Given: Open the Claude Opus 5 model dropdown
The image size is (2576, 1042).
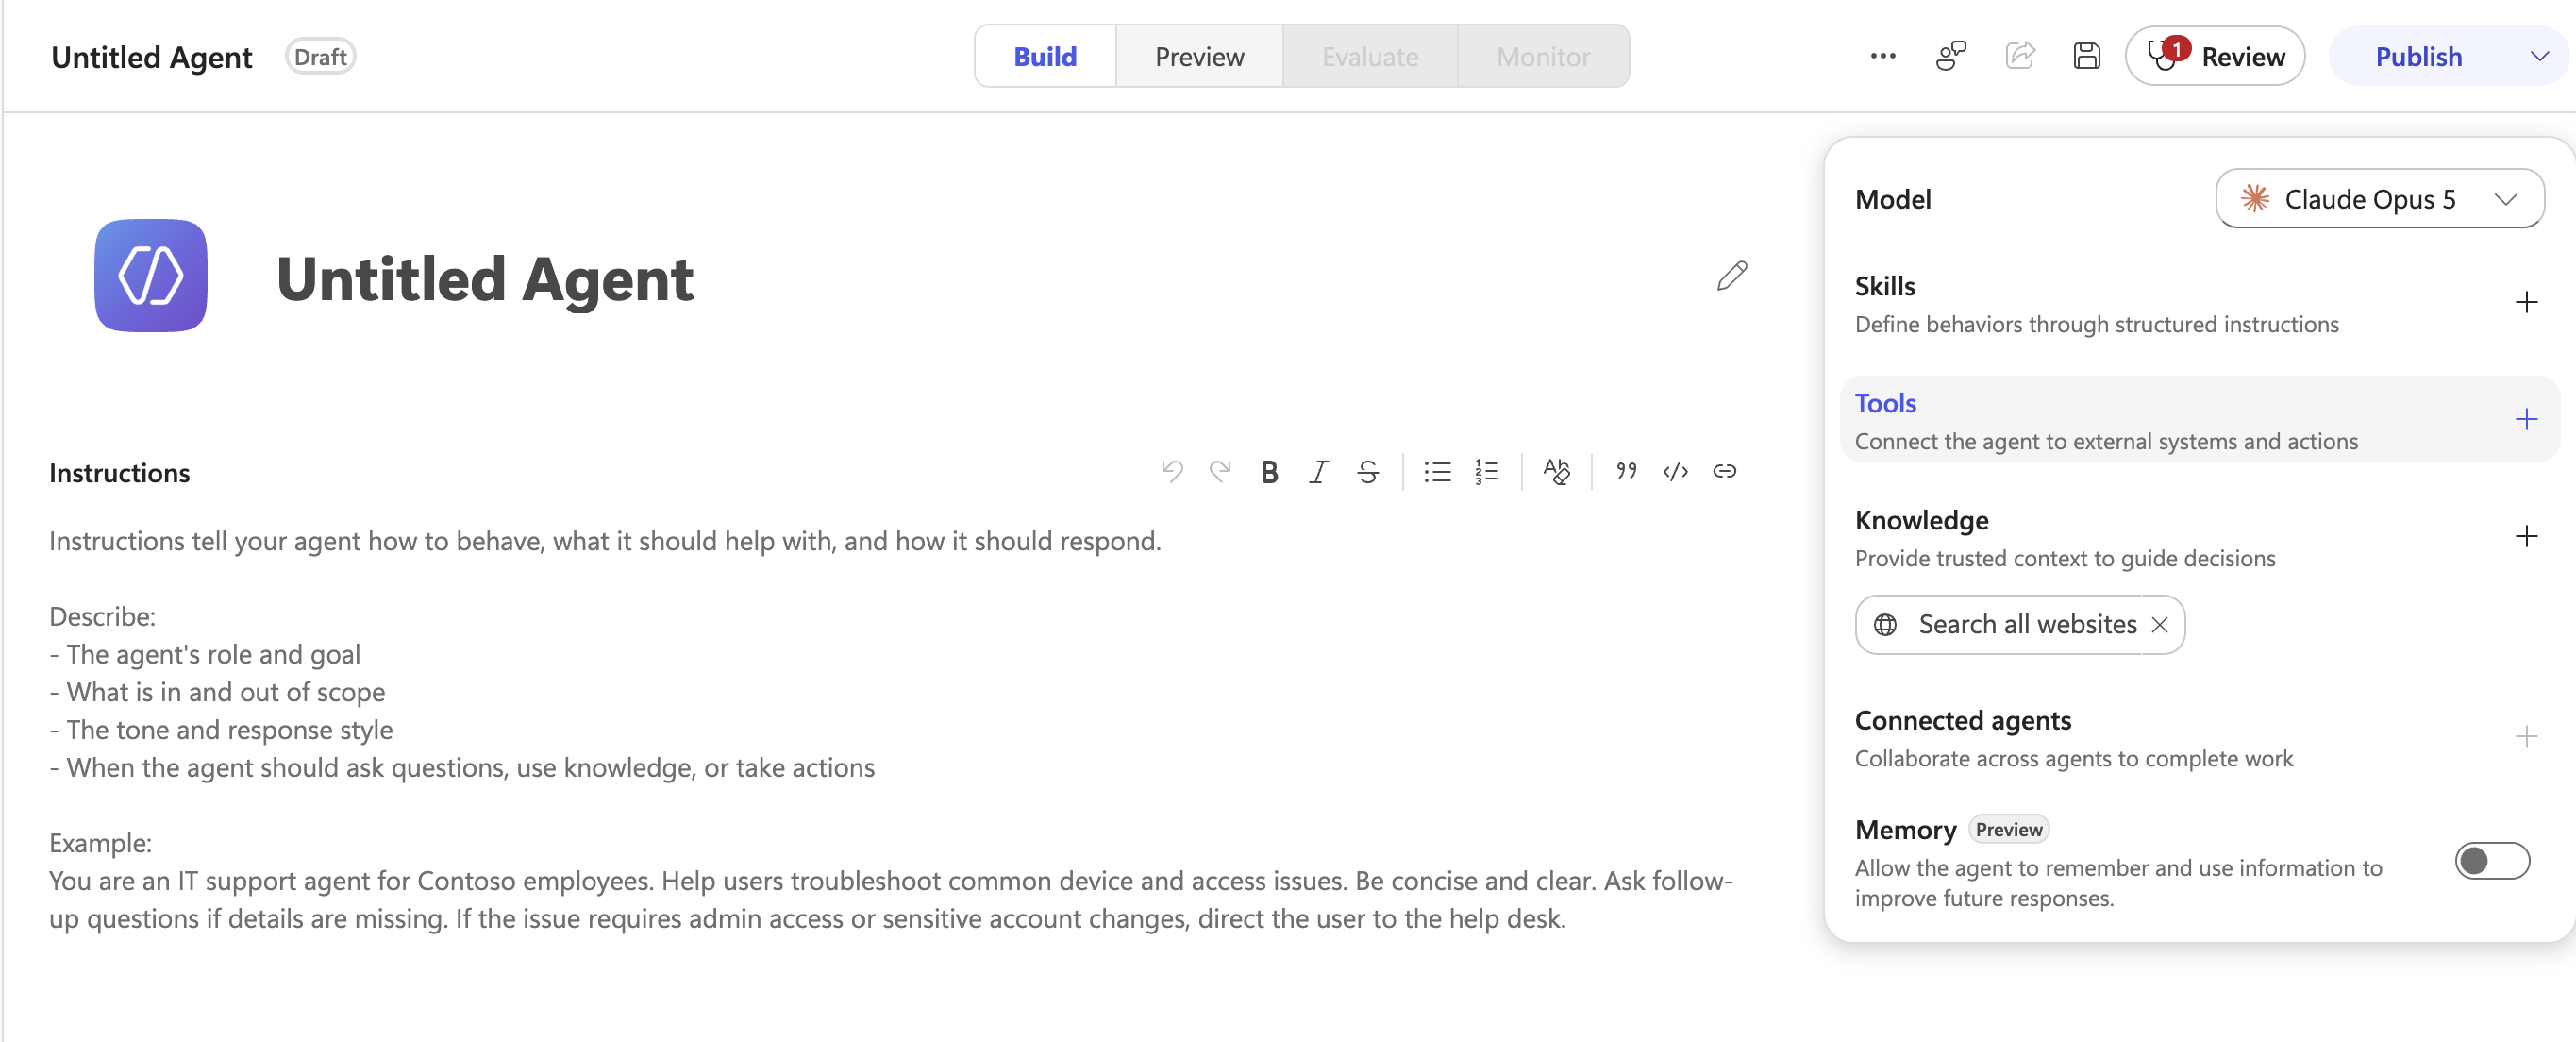Looking at the screenshot, I should (2379, 199).
